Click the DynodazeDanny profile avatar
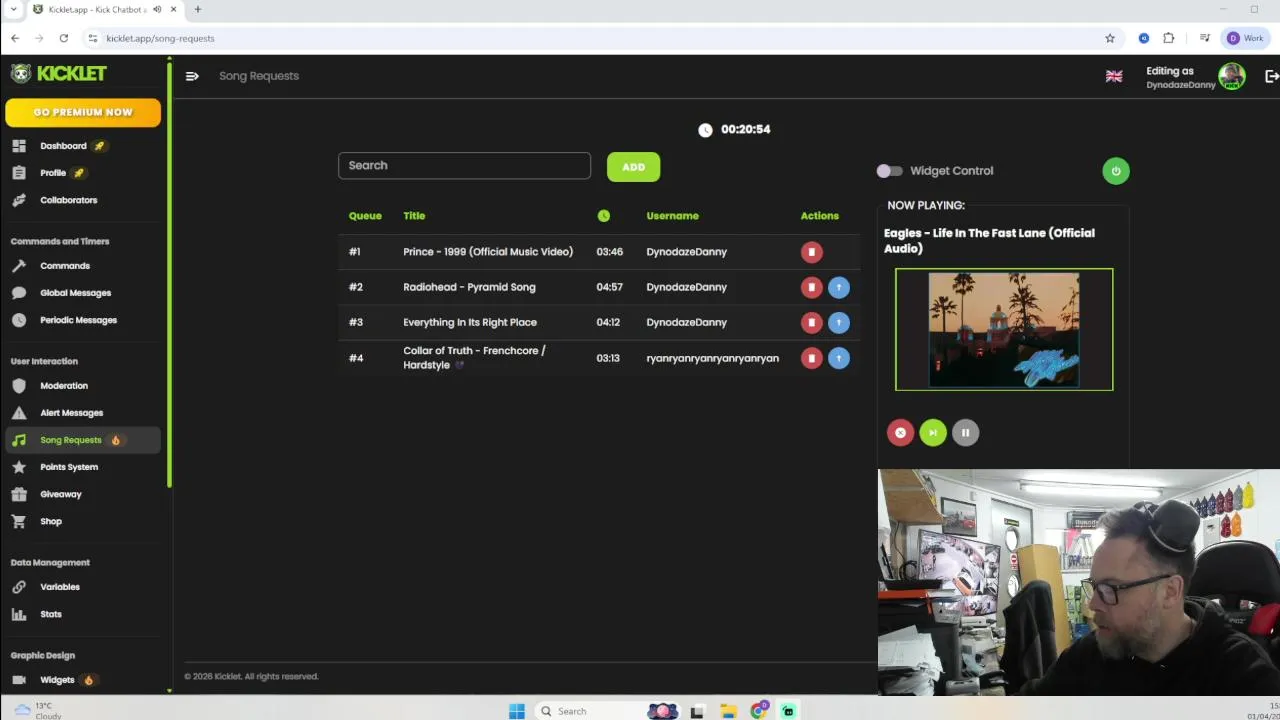 point(1232,77)
